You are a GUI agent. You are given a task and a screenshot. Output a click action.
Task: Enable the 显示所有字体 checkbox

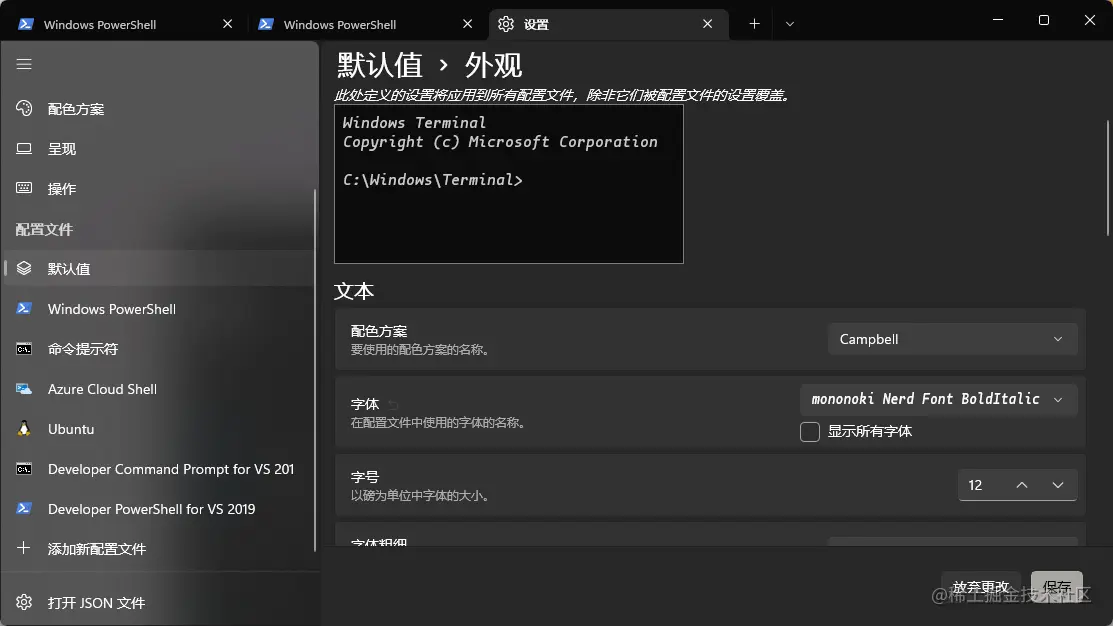tap(810, 432)
